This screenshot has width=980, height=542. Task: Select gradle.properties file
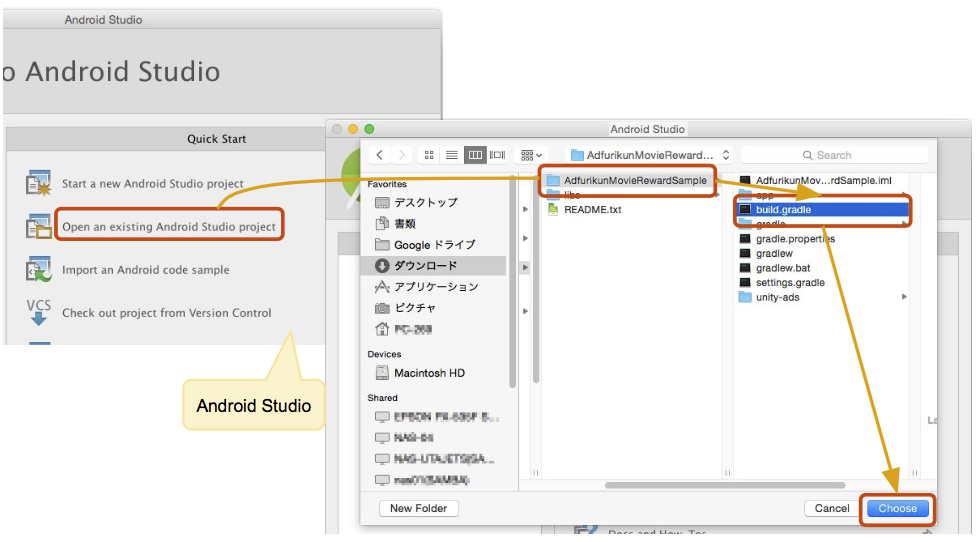[x=795, y=239]
